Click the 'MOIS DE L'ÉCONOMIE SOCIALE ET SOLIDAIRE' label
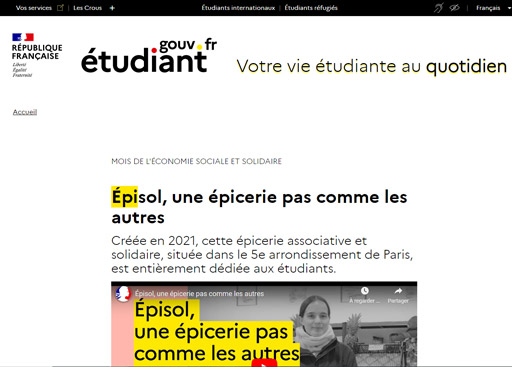This screenshot has width=512, height=367. click(x=196, y=161)
